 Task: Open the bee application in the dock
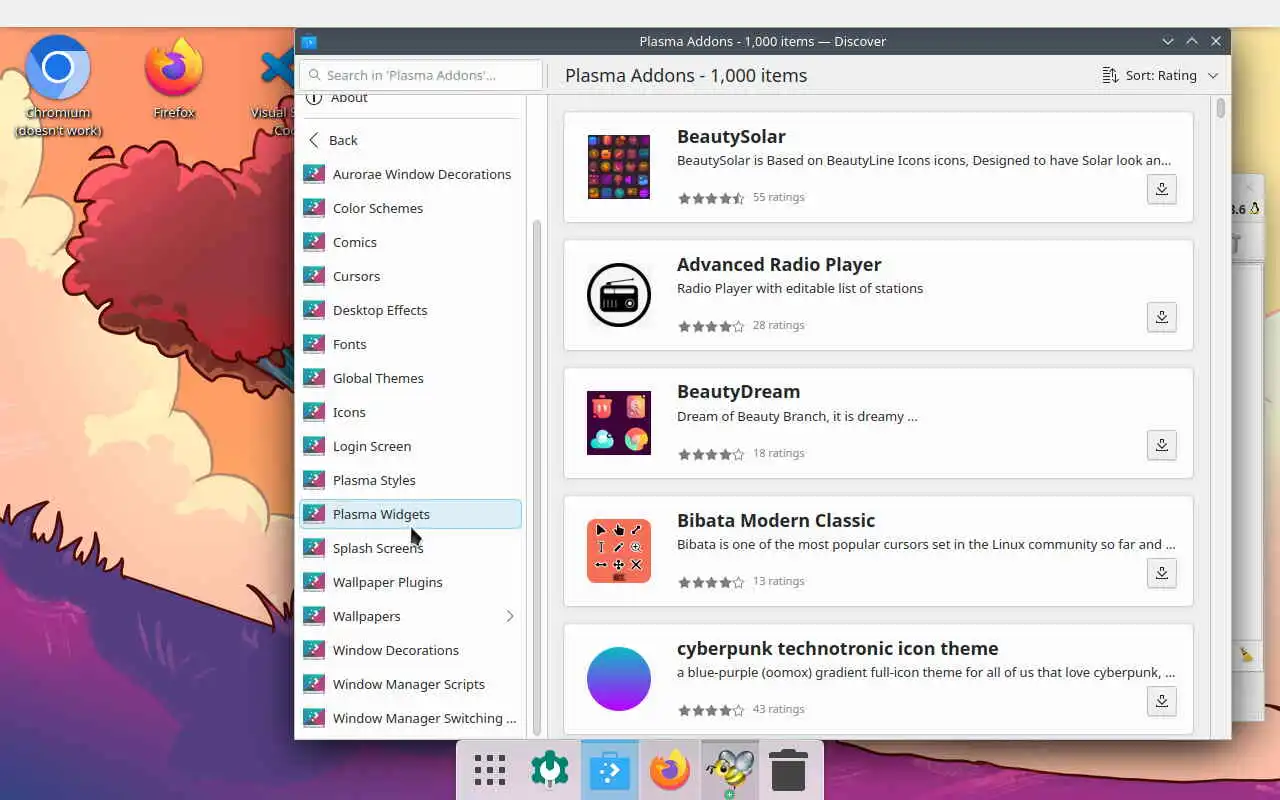729,771
